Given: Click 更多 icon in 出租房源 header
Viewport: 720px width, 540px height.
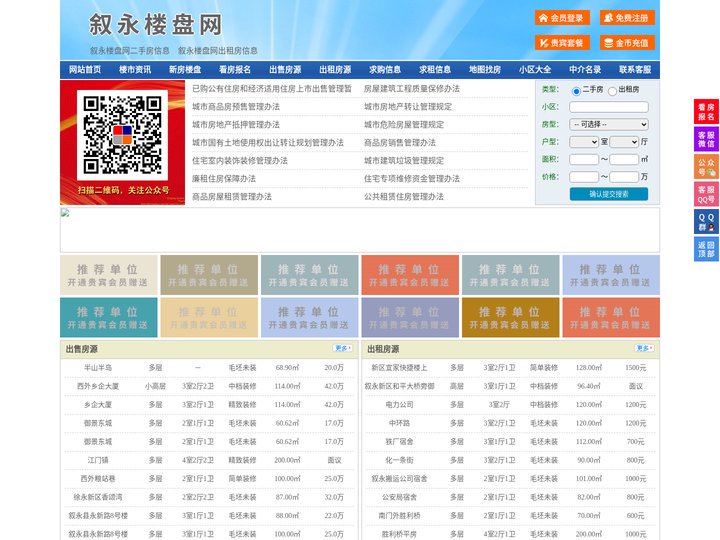Looking at the screenshot, I should pos(644,349).
